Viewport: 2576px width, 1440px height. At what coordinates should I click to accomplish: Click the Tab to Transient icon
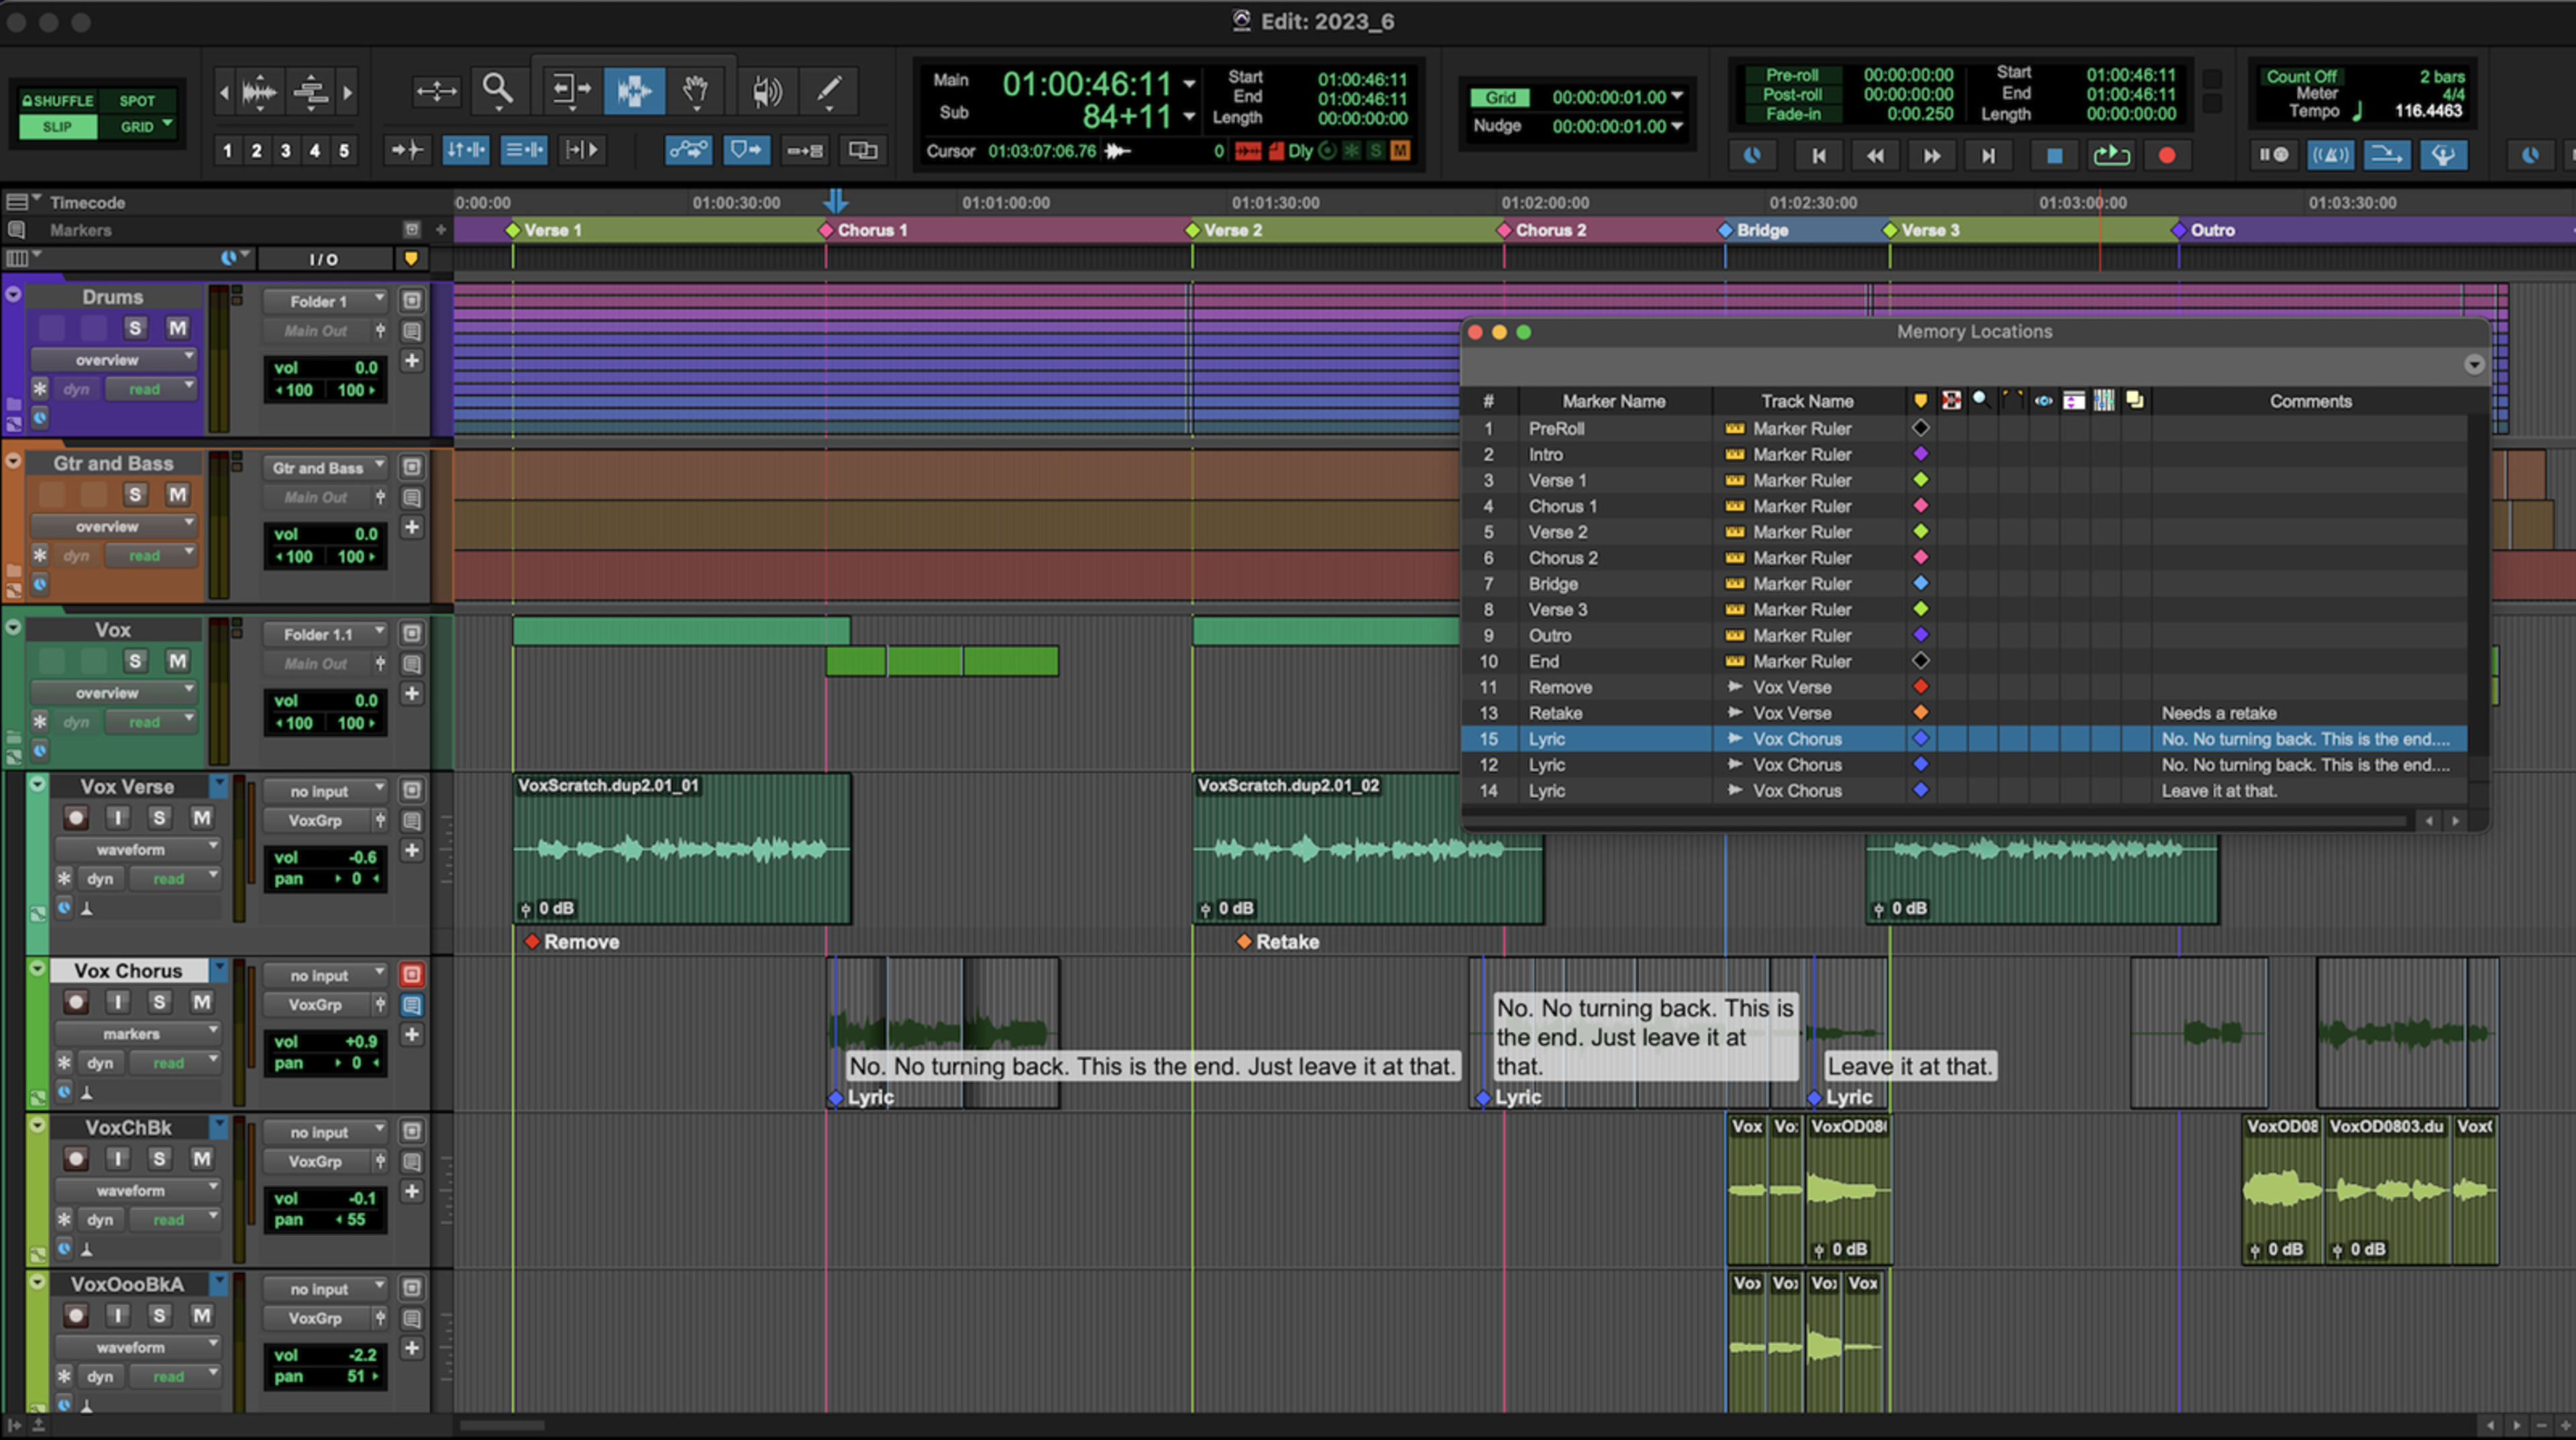[x=408, y=150]
